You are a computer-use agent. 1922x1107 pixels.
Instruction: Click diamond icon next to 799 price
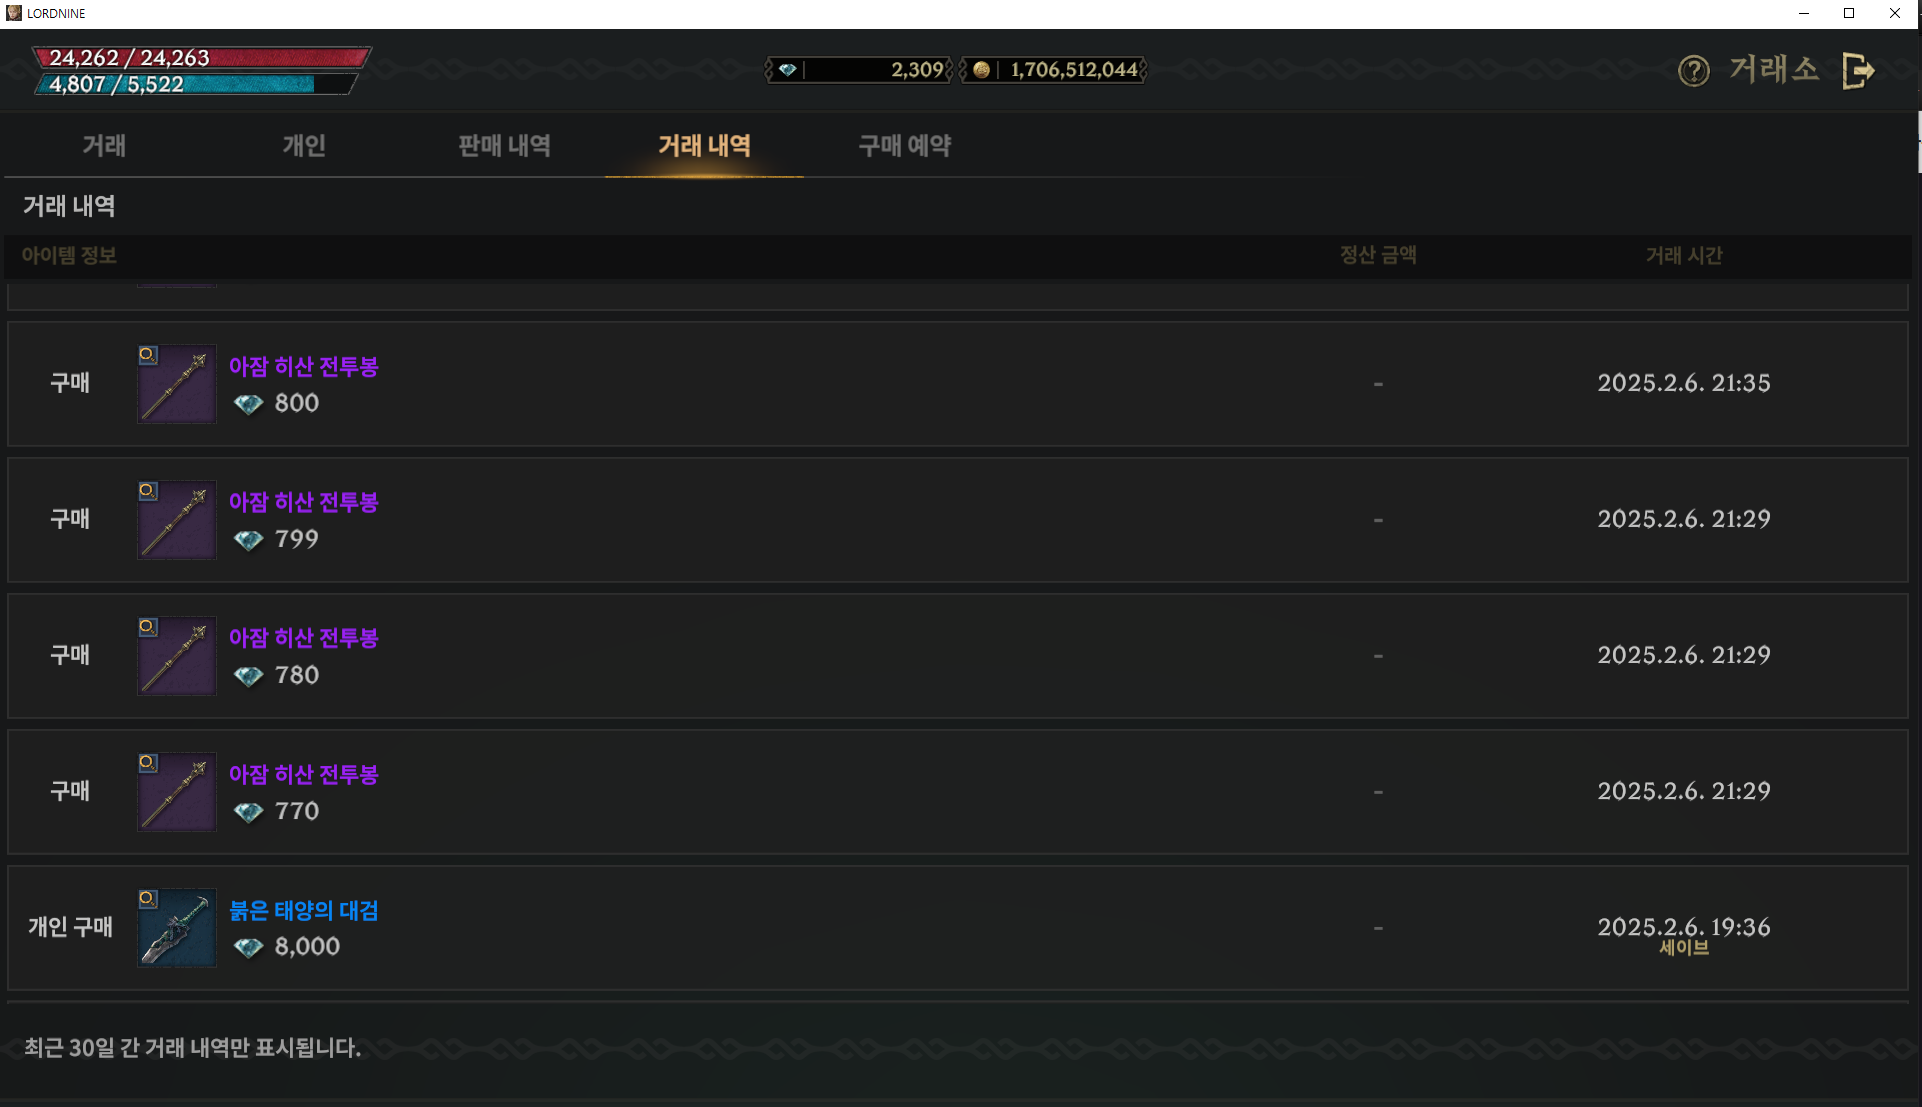[x=248, y=540]
